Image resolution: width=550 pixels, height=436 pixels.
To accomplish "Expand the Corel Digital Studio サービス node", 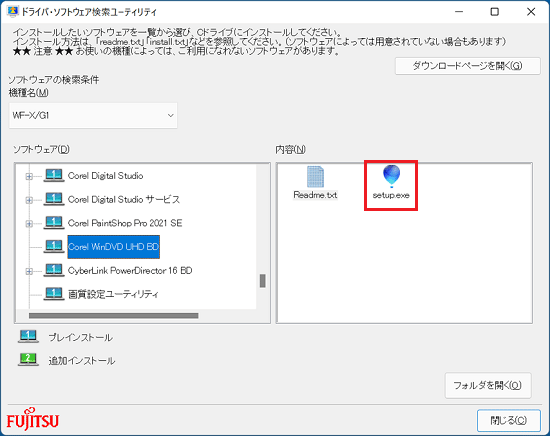I will tap(29, 200).
